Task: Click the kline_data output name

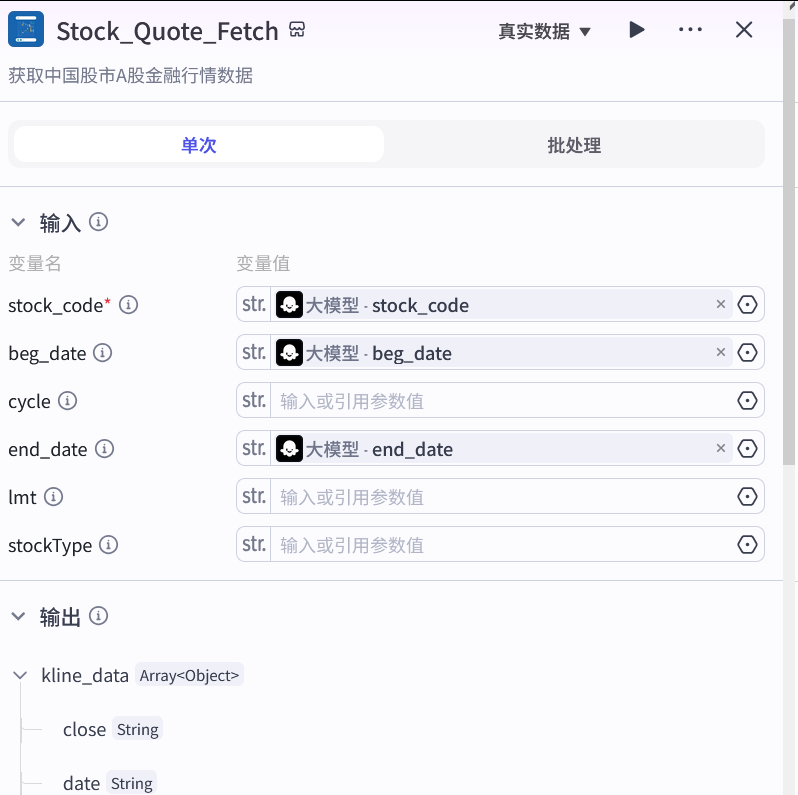Action: pyautogui.click(x=85, y=675)
